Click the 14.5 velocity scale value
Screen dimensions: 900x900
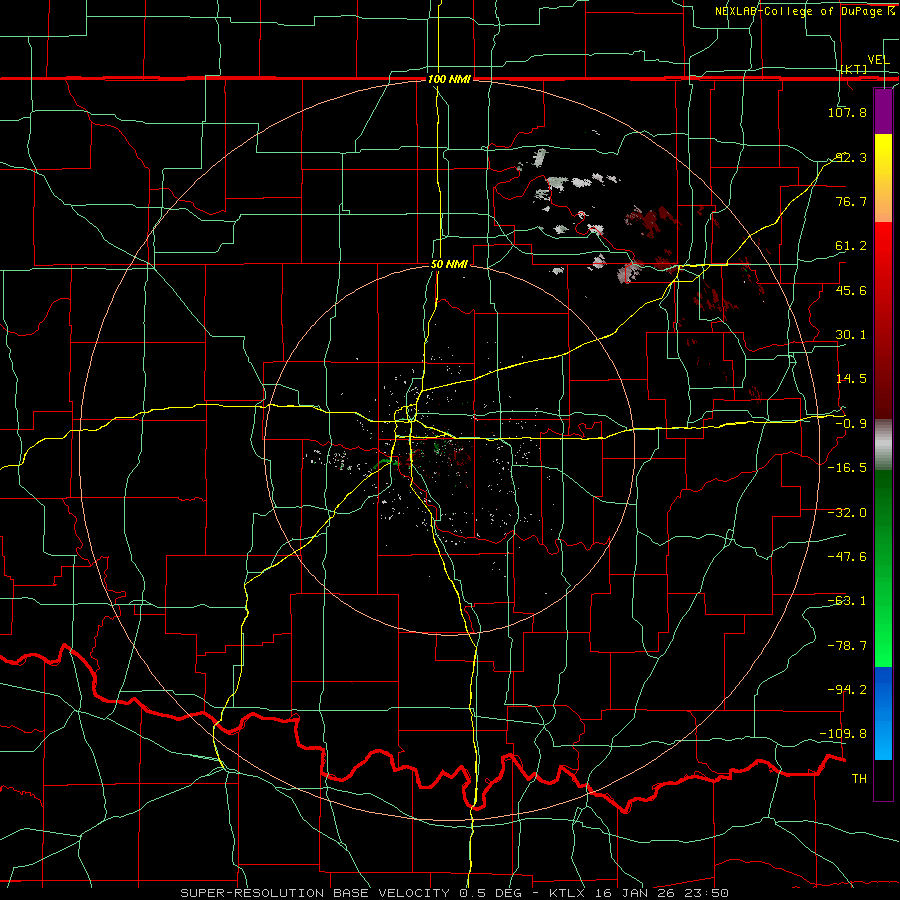coord(850,379)
